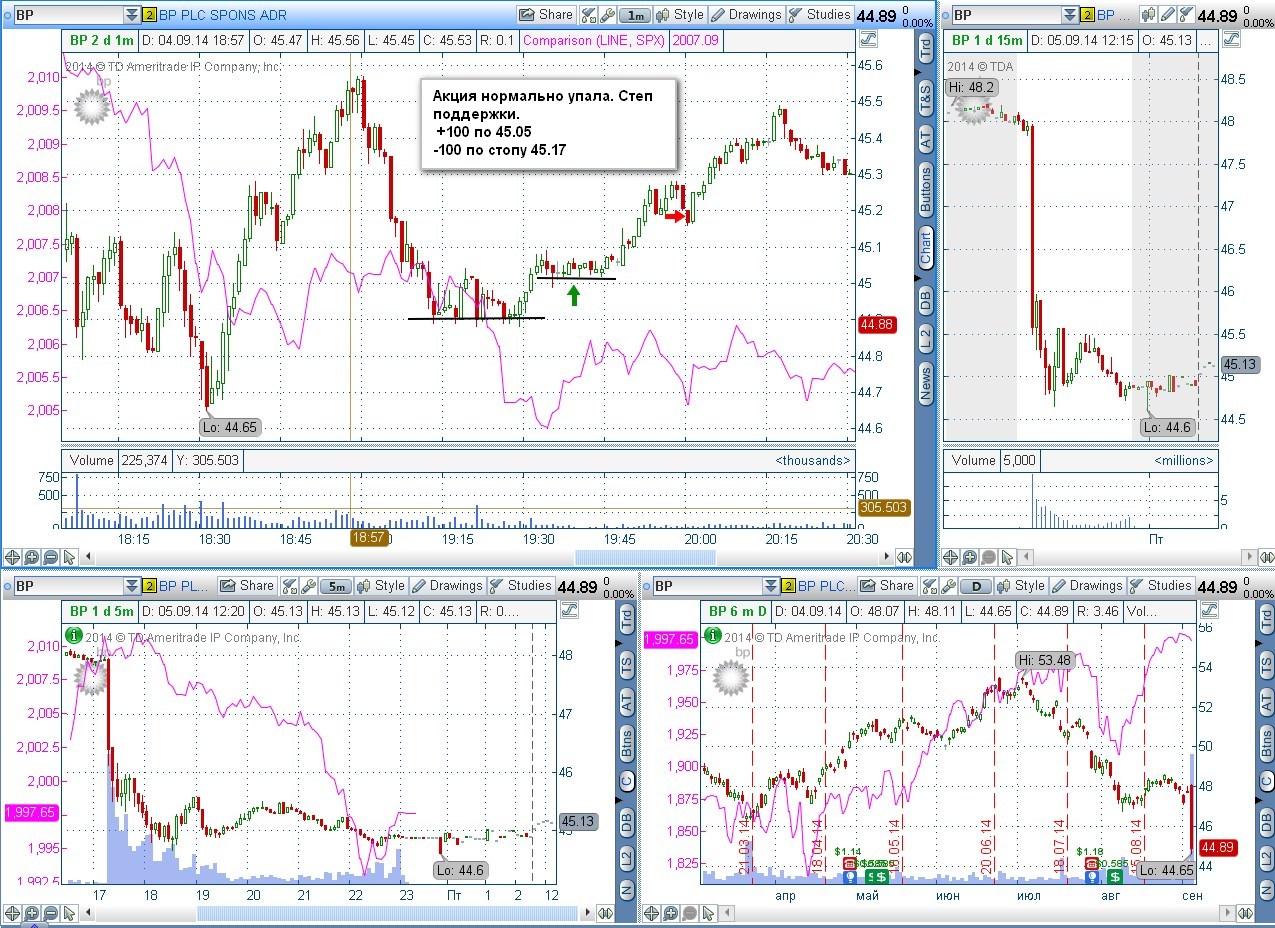
Task: Expand the symbol dropdown arrow on the 5m chart
Action: 132,586
